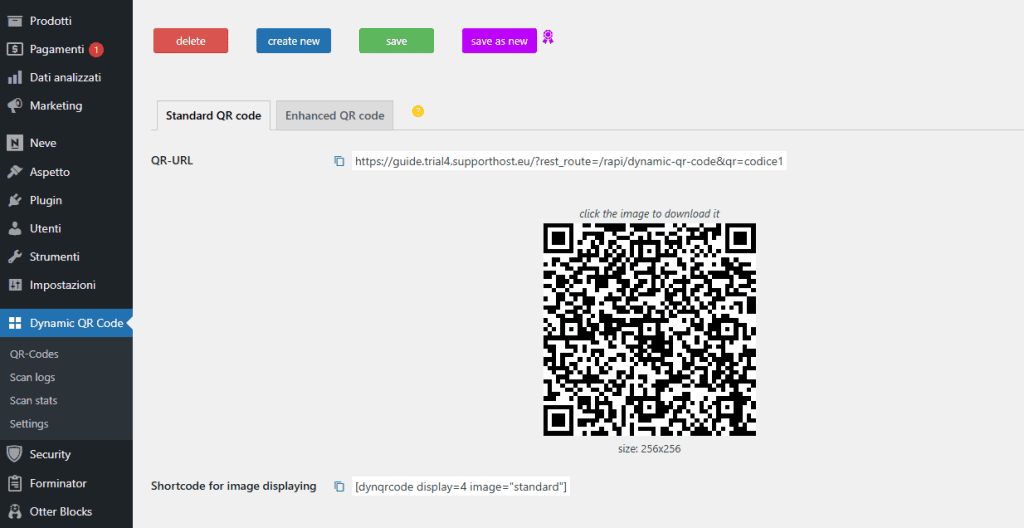Open the Scan stats submenu item
Screen dimensions: 1024x528
tap(33, 400)
